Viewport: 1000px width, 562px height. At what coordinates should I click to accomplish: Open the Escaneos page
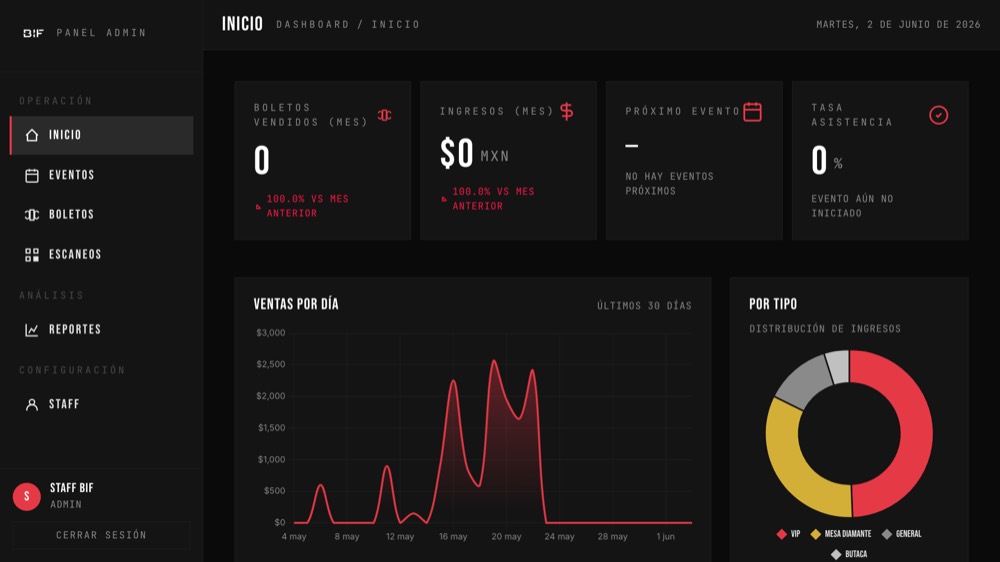tap(101, 255)
